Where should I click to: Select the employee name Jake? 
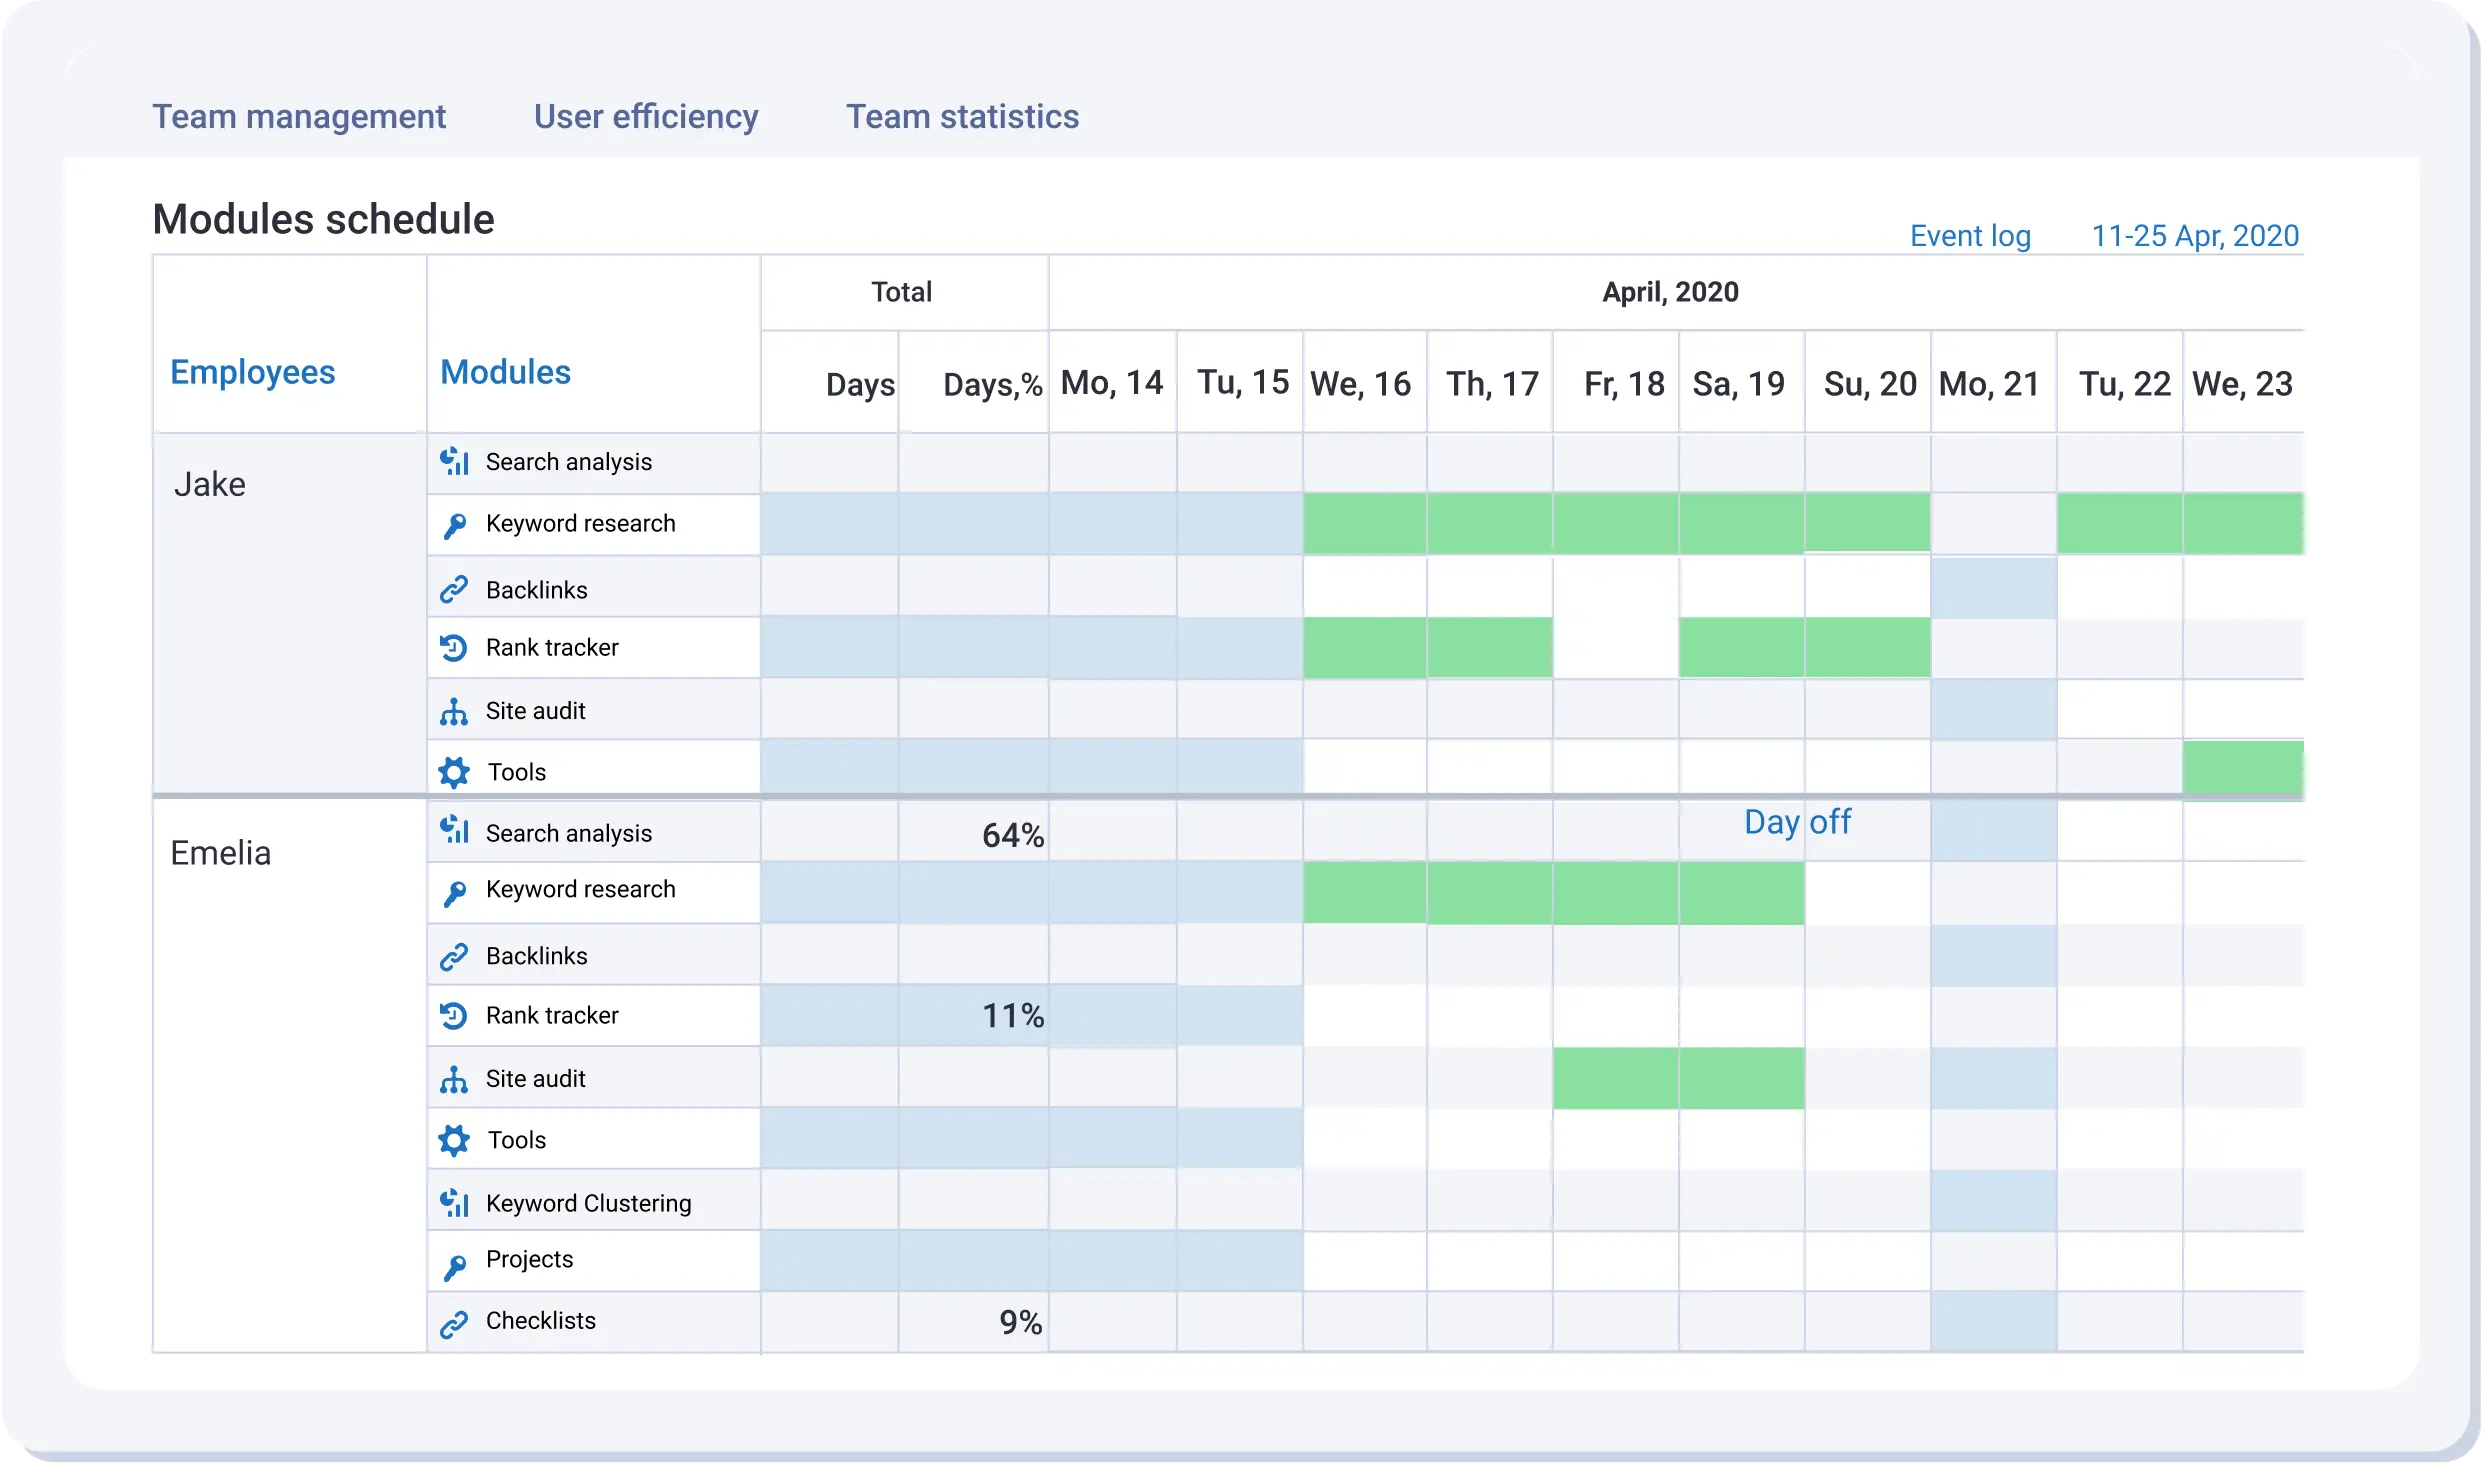(210, 483)
